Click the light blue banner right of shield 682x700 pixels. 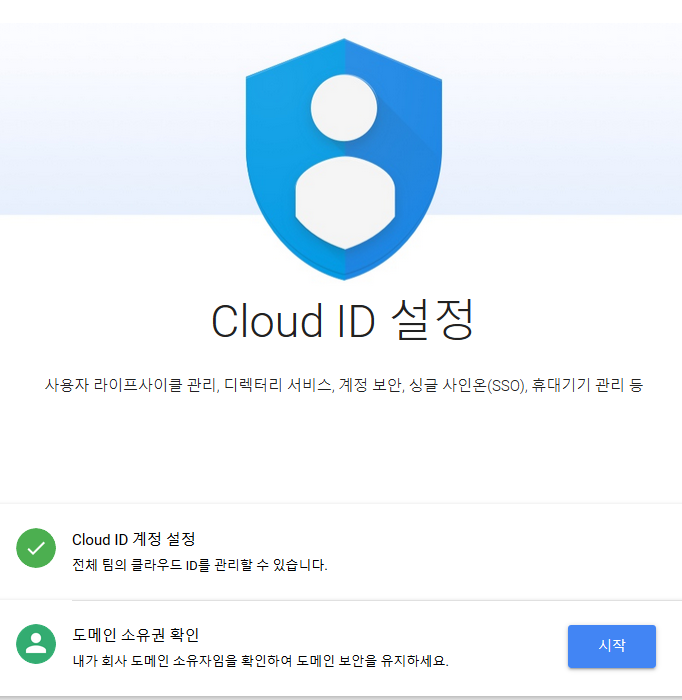(562, 119)
